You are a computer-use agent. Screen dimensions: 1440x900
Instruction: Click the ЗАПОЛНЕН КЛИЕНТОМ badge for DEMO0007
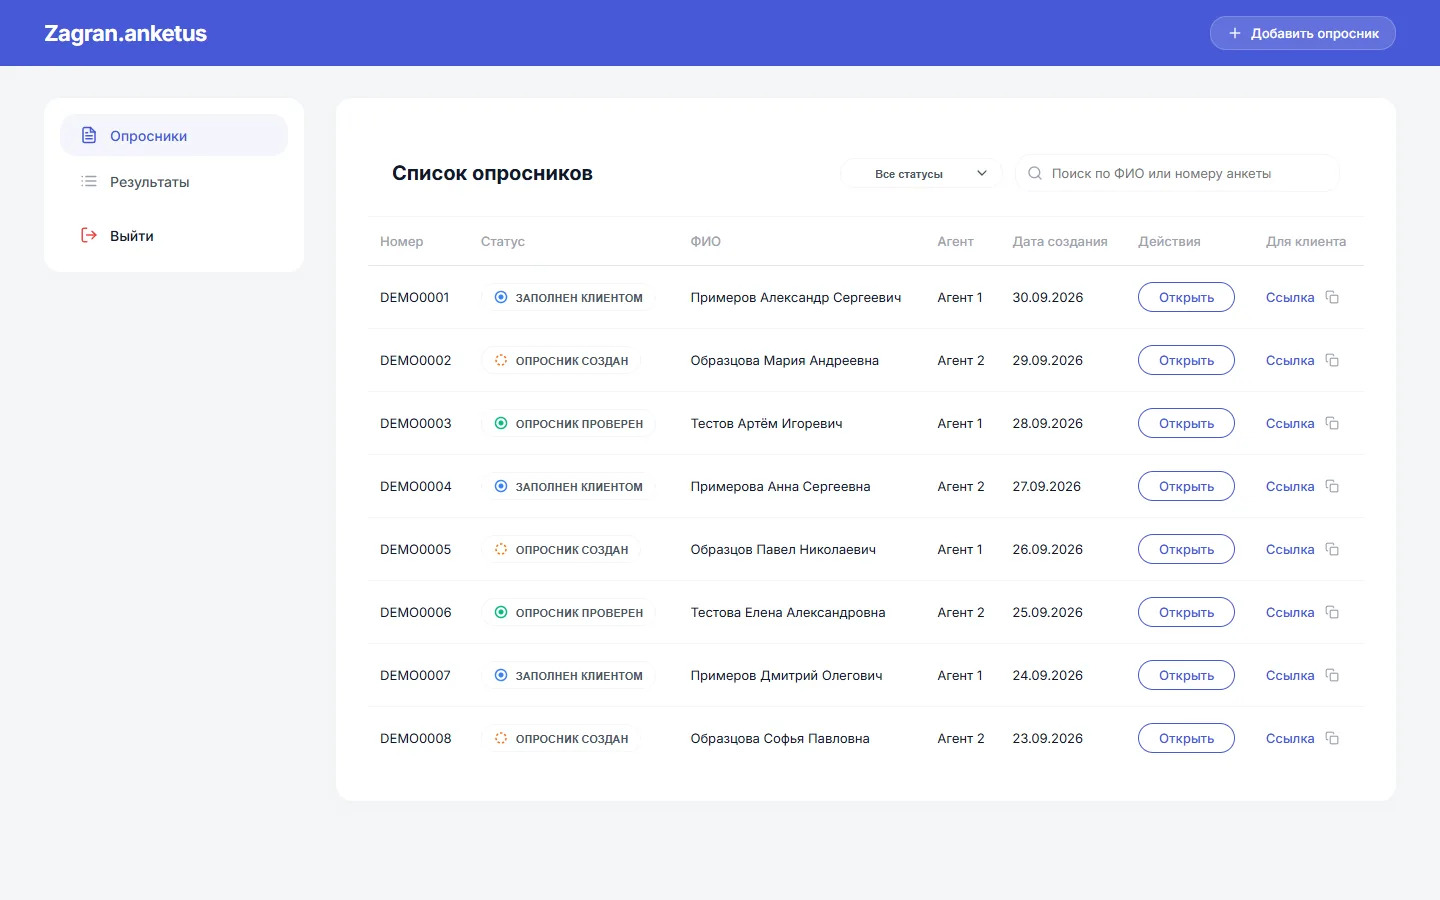coord(569,675)
